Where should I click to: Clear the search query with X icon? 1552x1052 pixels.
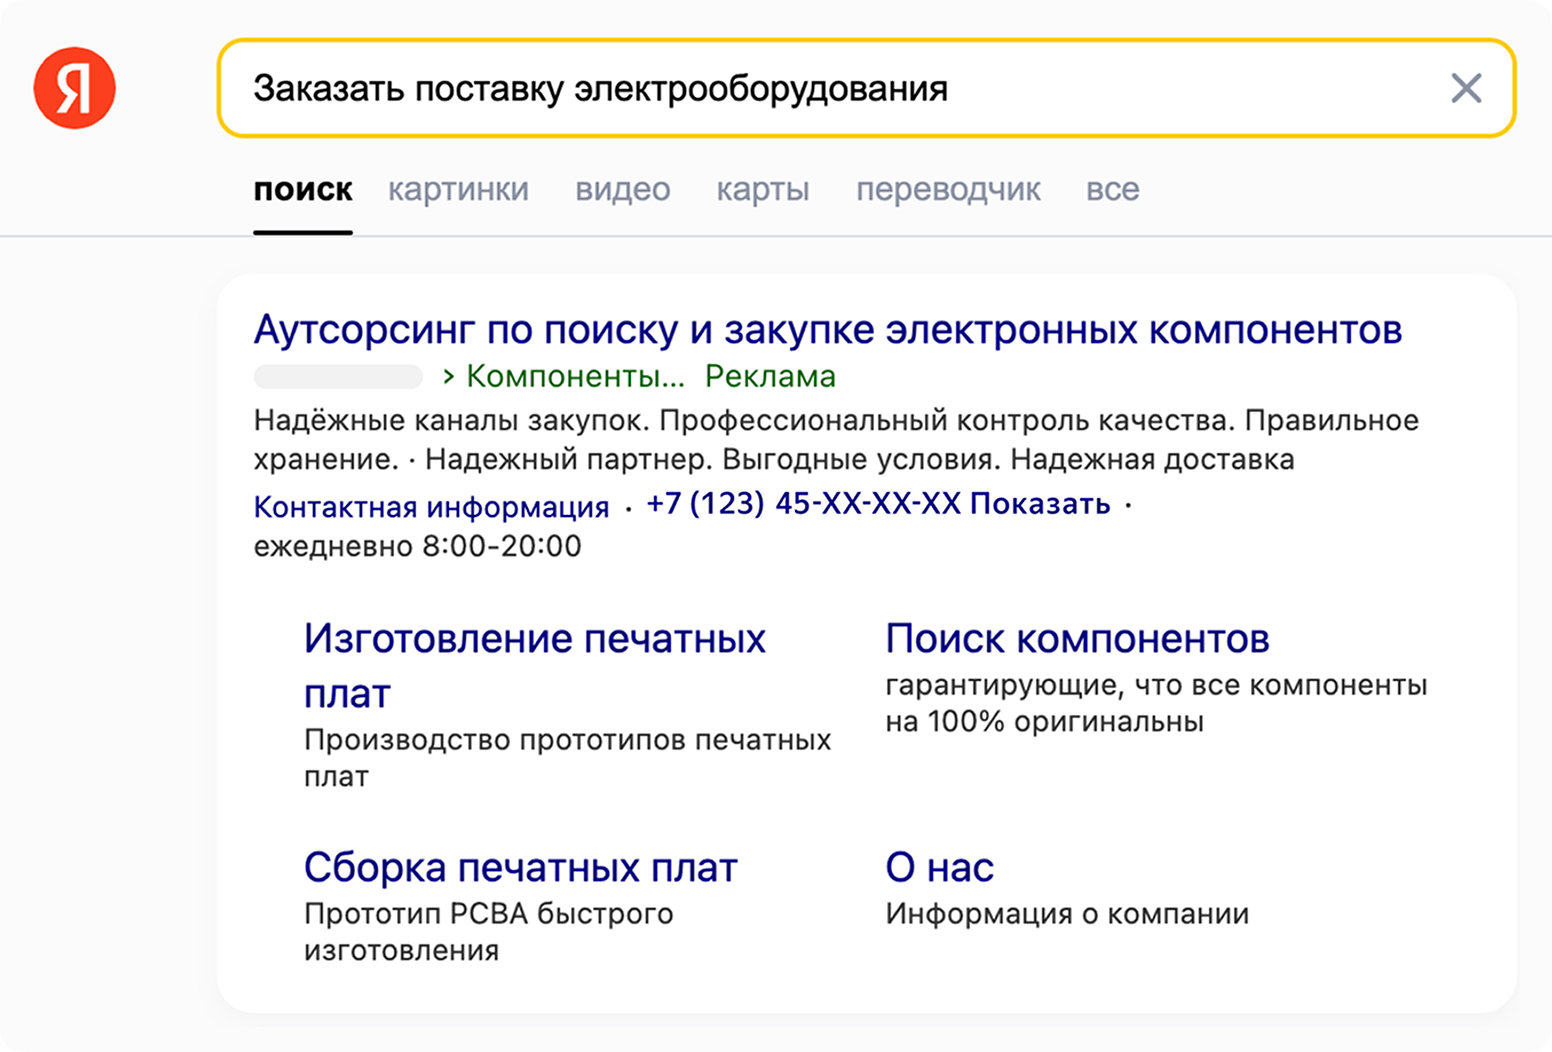1466,88
